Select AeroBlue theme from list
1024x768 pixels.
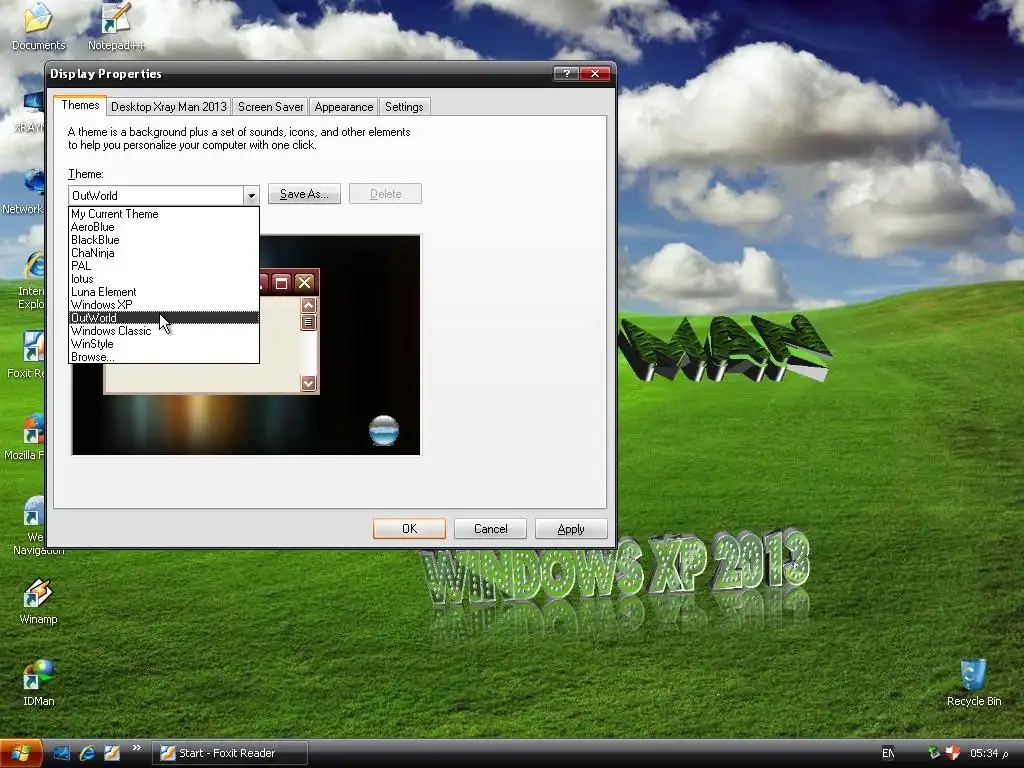164,227
